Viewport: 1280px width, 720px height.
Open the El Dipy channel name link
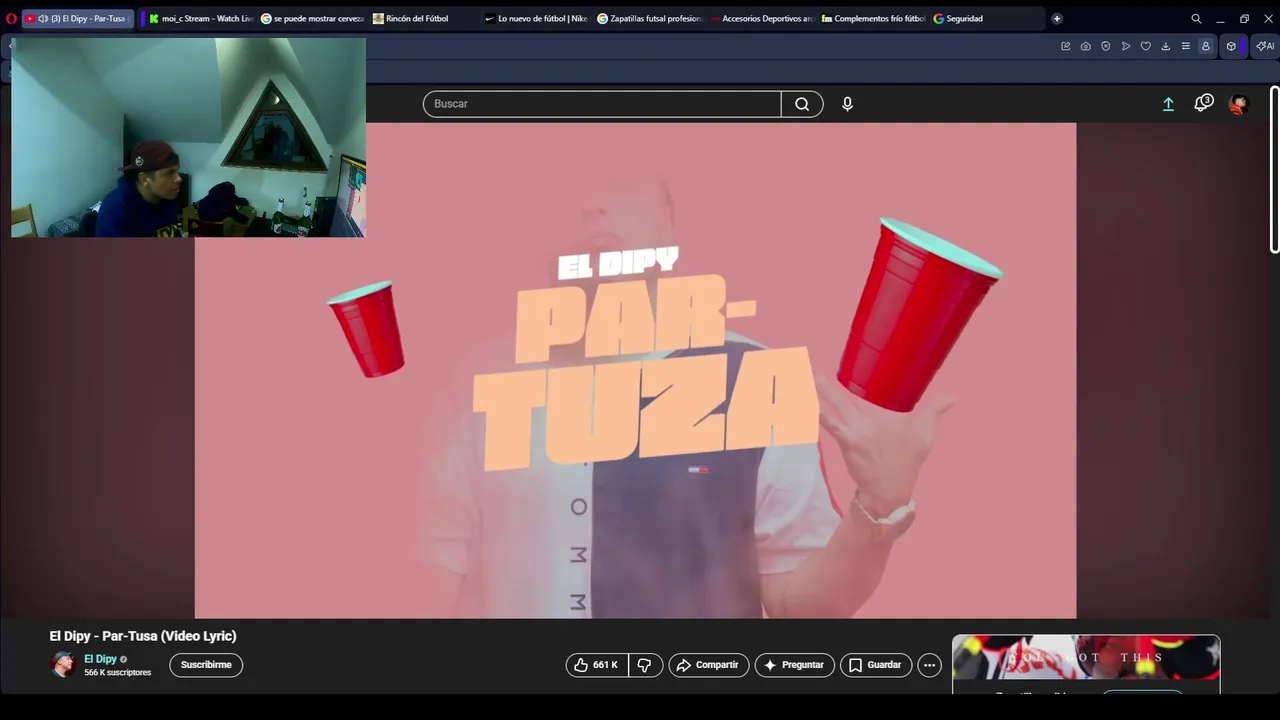pos(100,659)
